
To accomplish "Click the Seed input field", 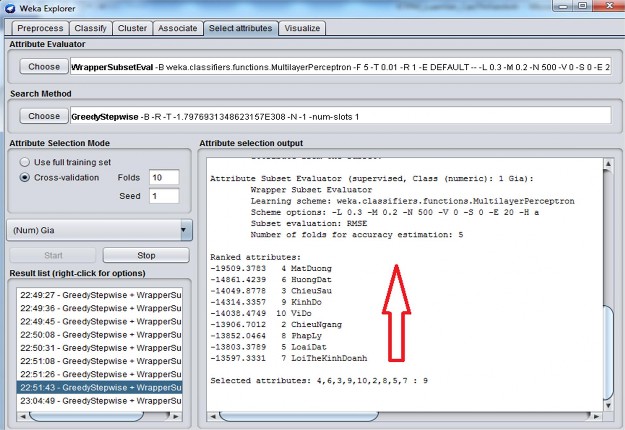I will [163, 196].
